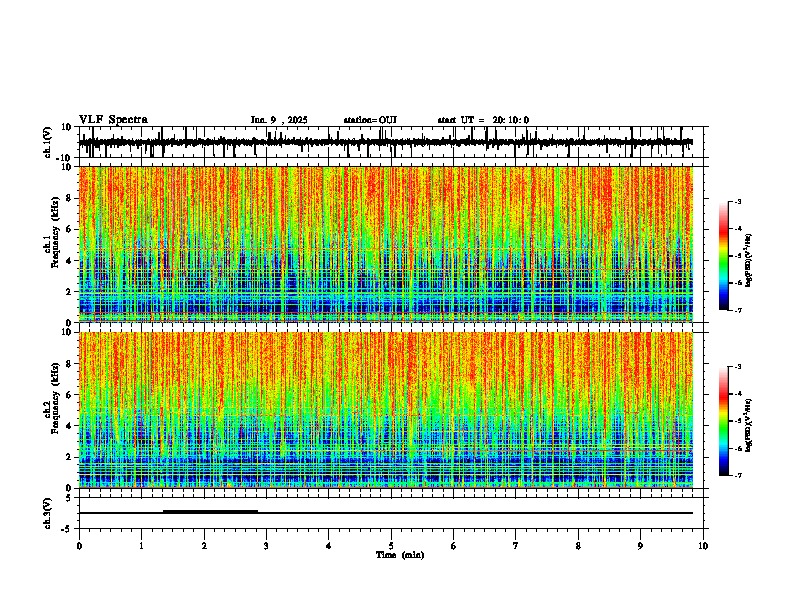792x612 pixels.
Task: Click the ch.2 spectrogram color scale bar
Action: (723, 421)
